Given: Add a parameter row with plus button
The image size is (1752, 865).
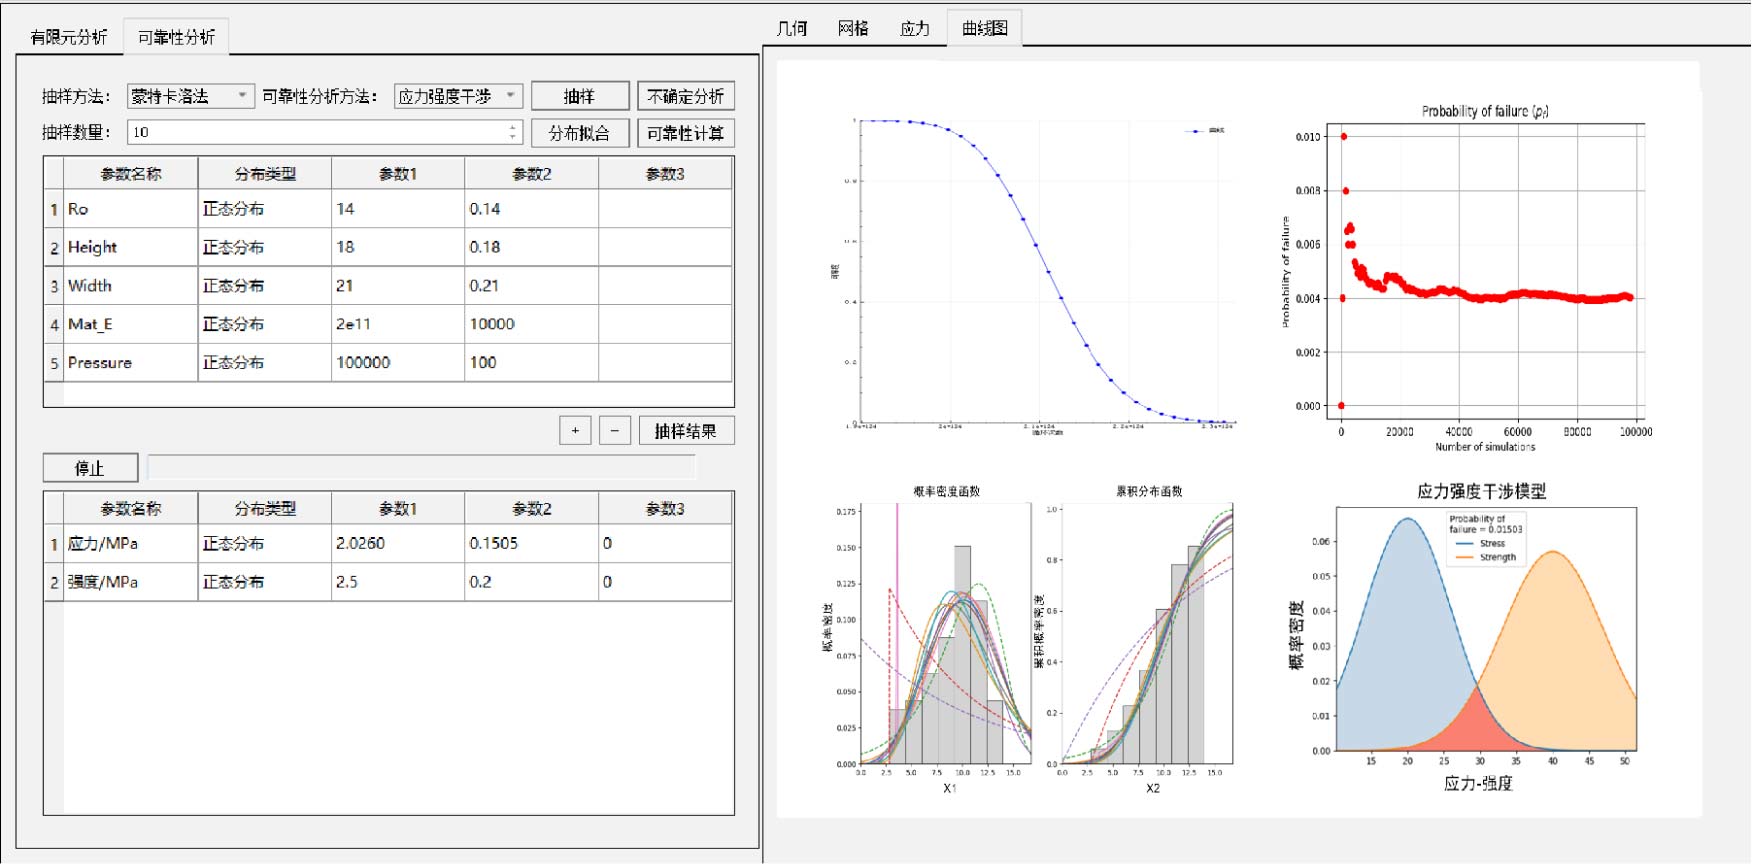Looking at the screenshot, I should tap(575, 431).
